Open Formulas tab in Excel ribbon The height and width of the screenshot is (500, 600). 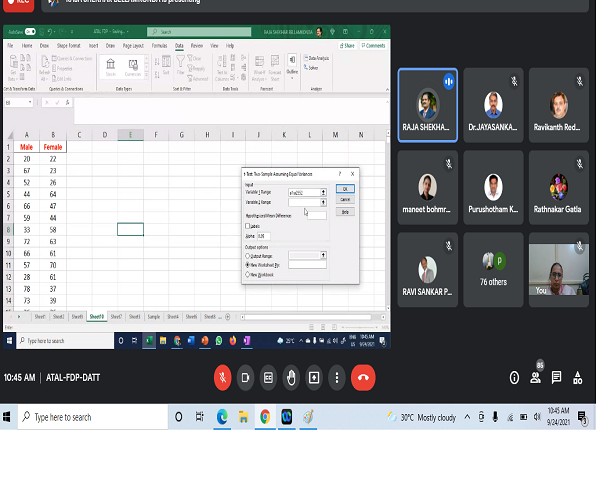coord(159,46)
